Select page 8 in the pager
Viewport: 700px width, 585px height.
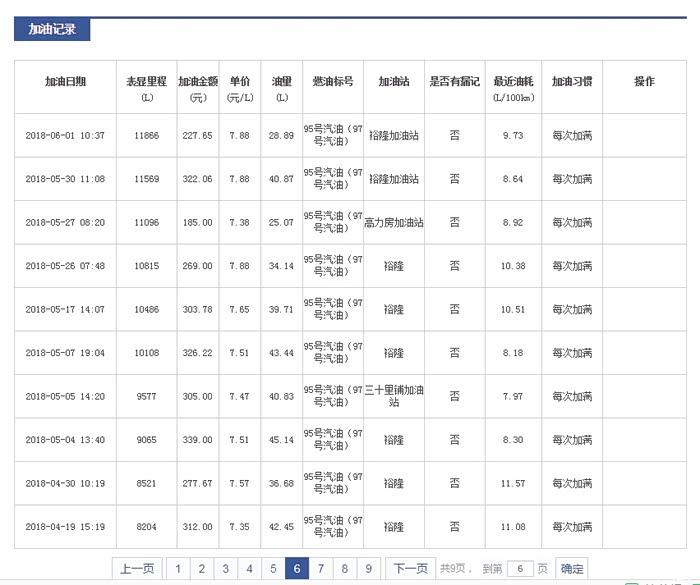tap(345, 569)
